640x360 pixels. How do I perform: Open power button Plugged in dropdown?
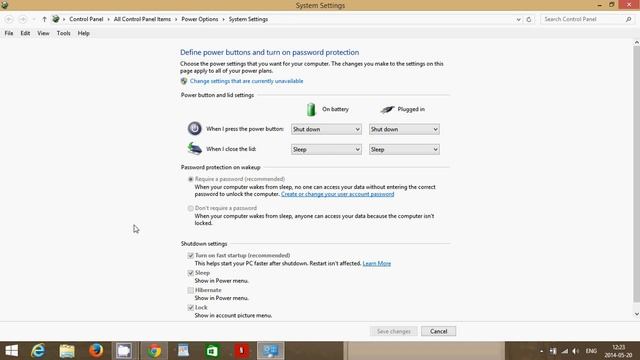coord(404,129)
